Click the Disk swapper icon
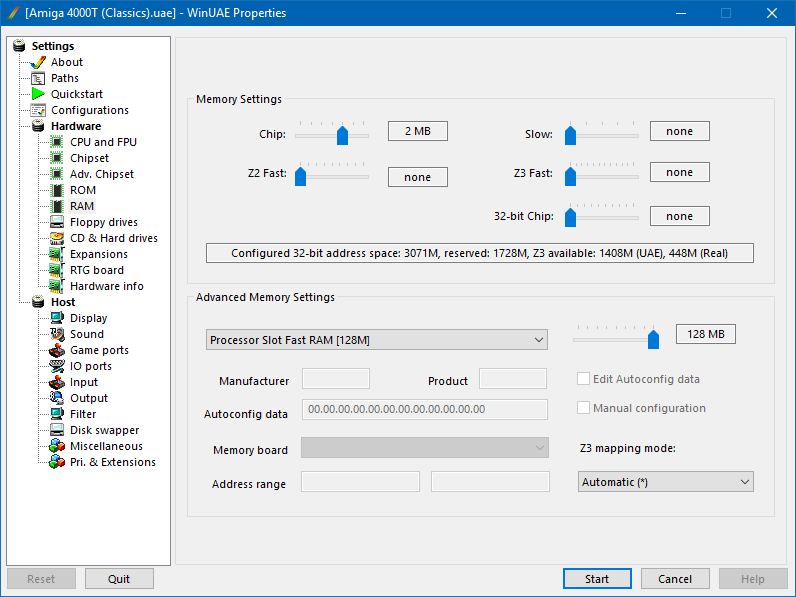This screenshot has width=796, height=597. 57,430
